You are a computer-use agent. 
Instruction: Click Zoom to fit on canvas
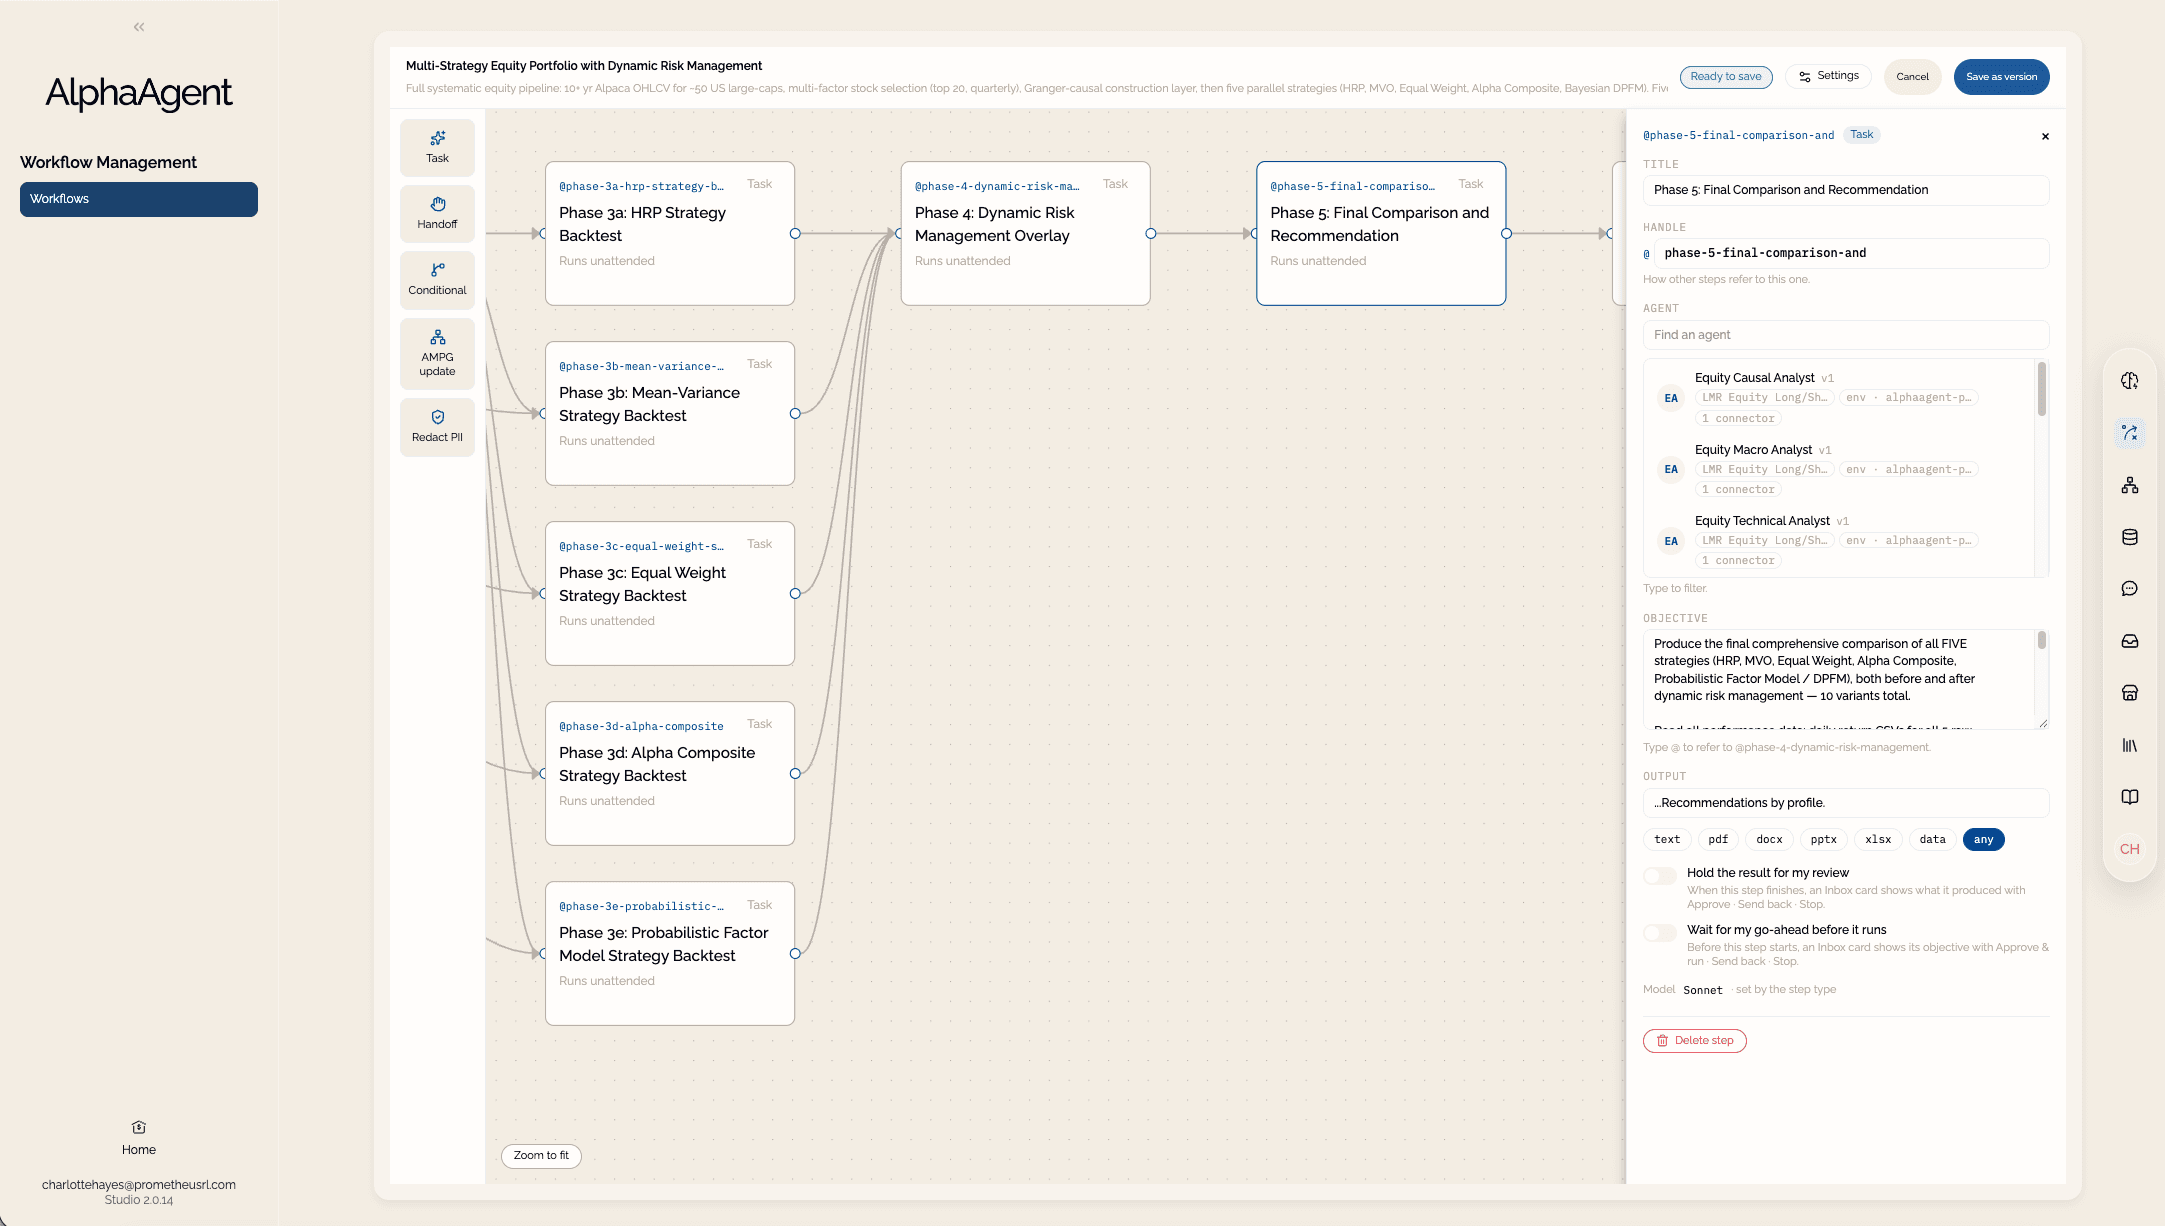(x=541, y=1156)
